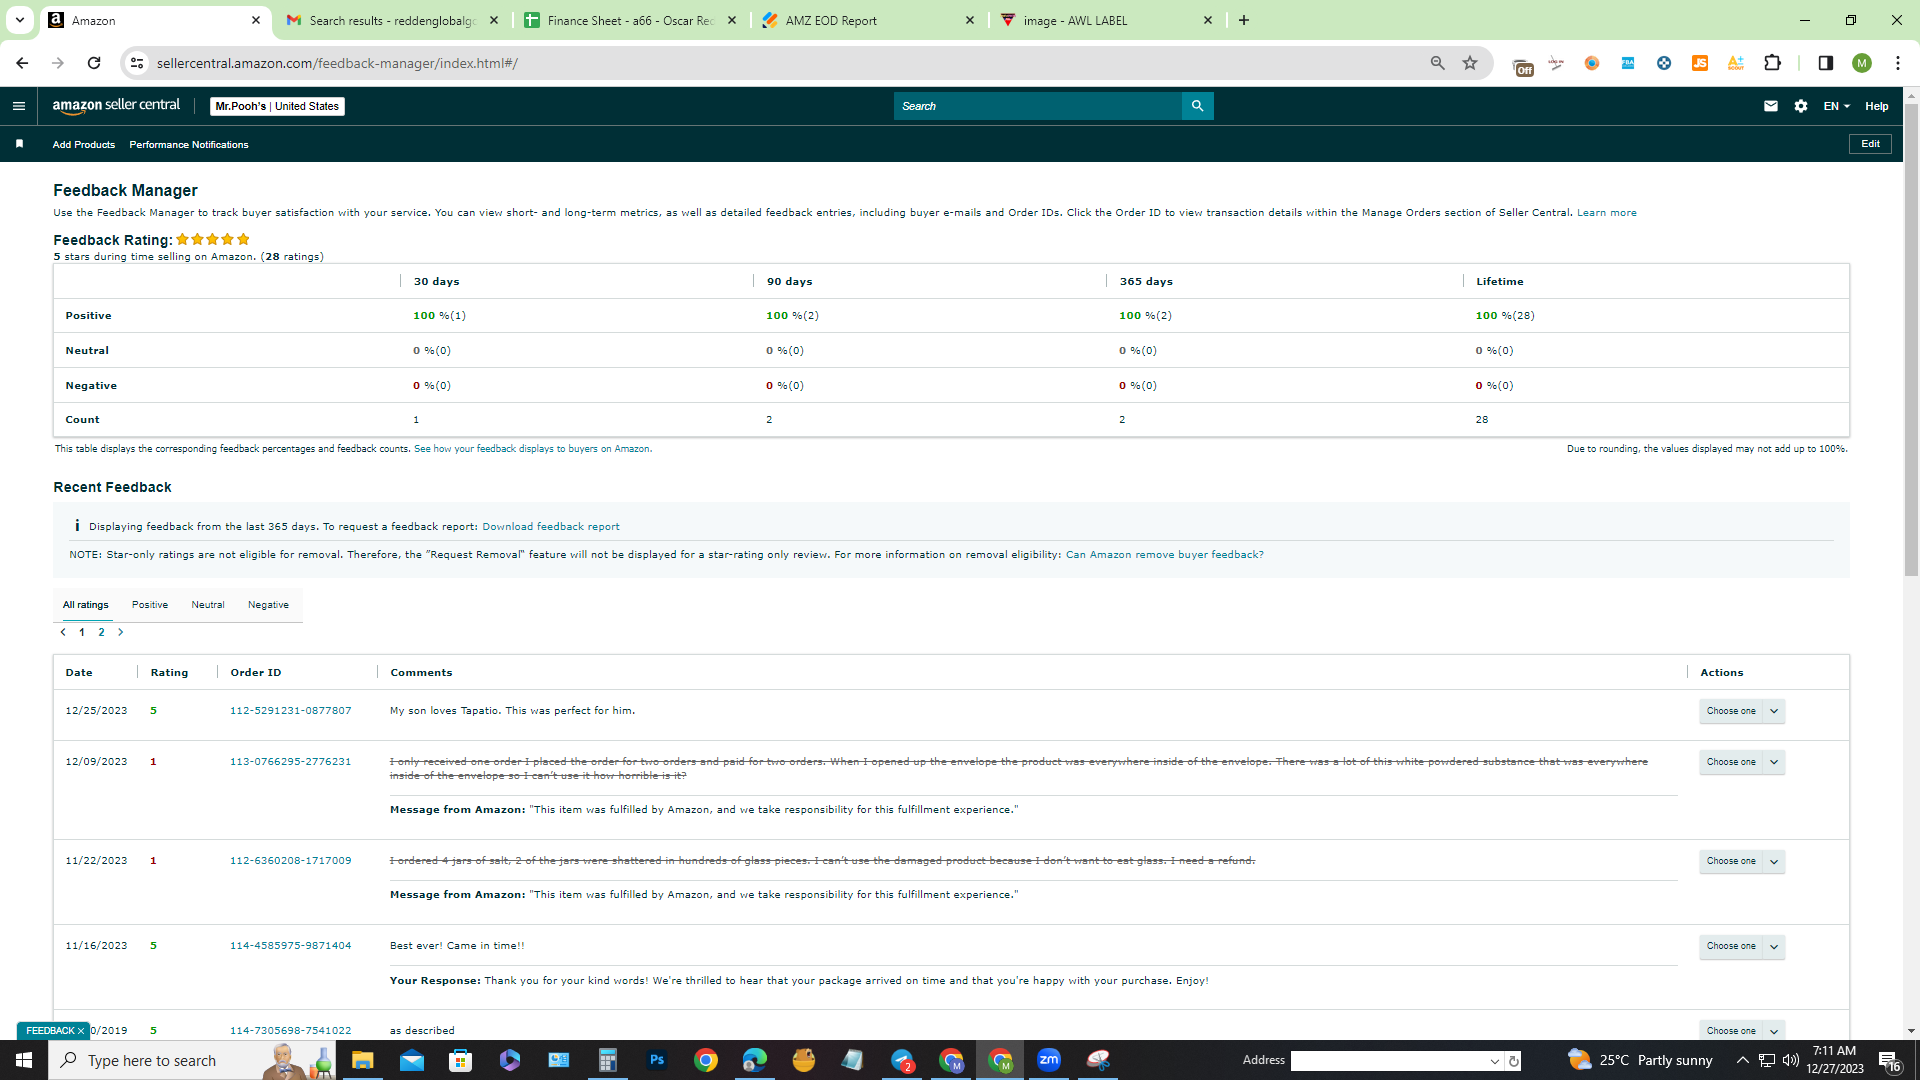Open Choose one dropdown for 11/16/2023 feedback
The height and width of the screenshot is (1080, 1920).
click(1742, 946)
